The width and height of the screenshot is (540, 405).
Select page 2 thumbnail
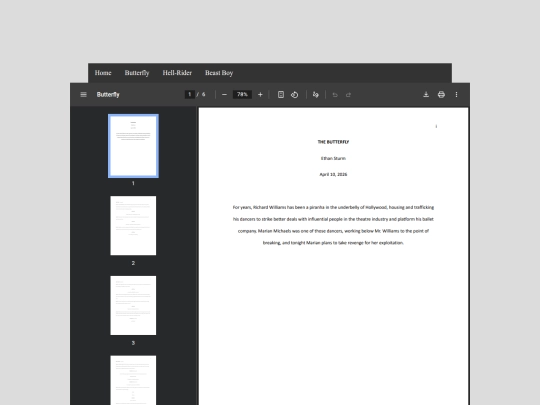click(133, 226)
